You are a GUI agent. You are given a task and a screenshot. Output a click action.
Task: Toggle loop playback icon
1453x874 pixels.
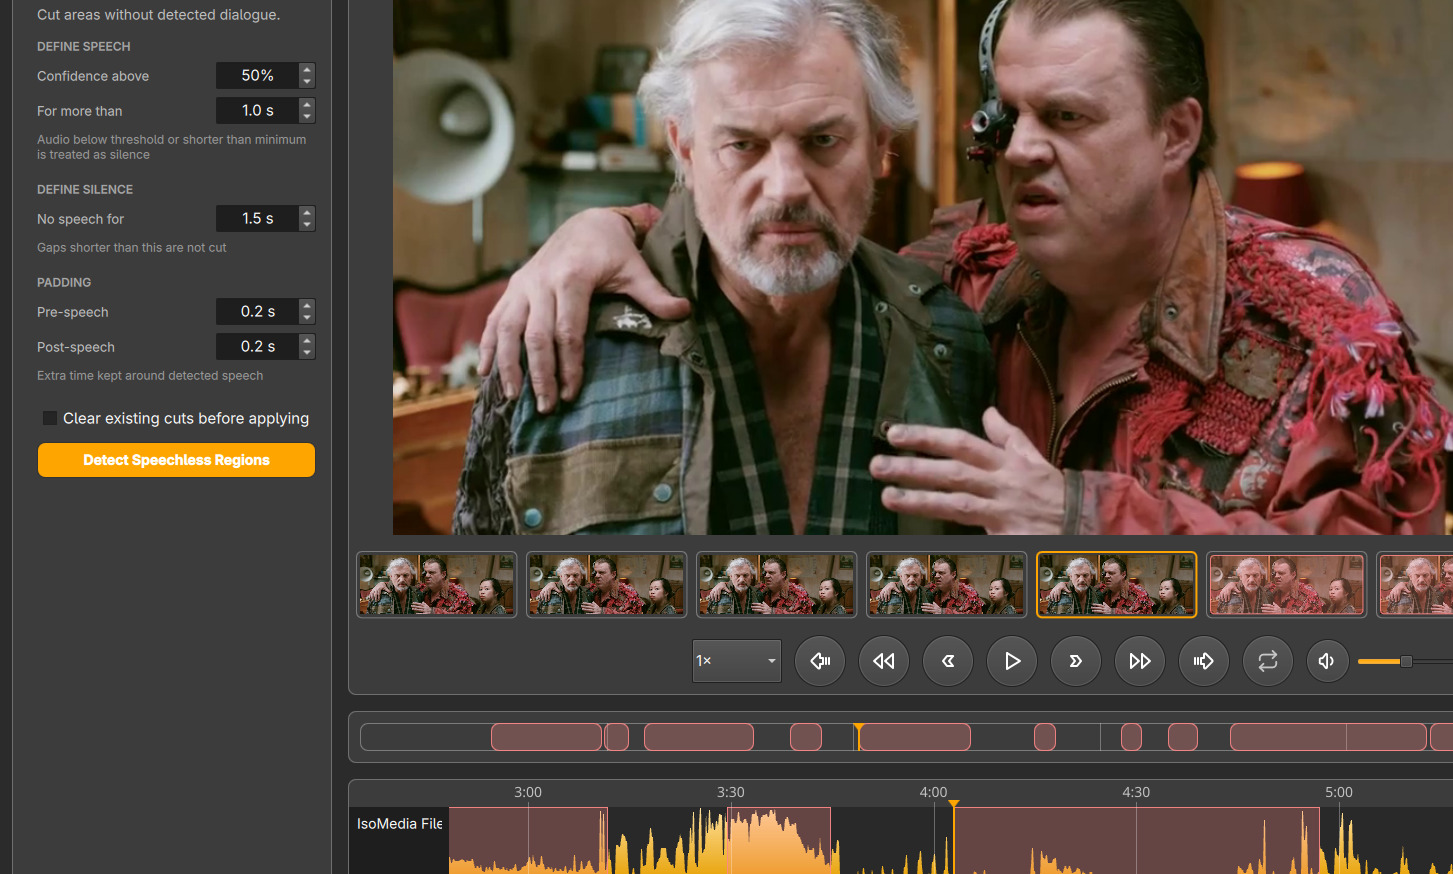pyautogui.click(x=1267, y=661)
